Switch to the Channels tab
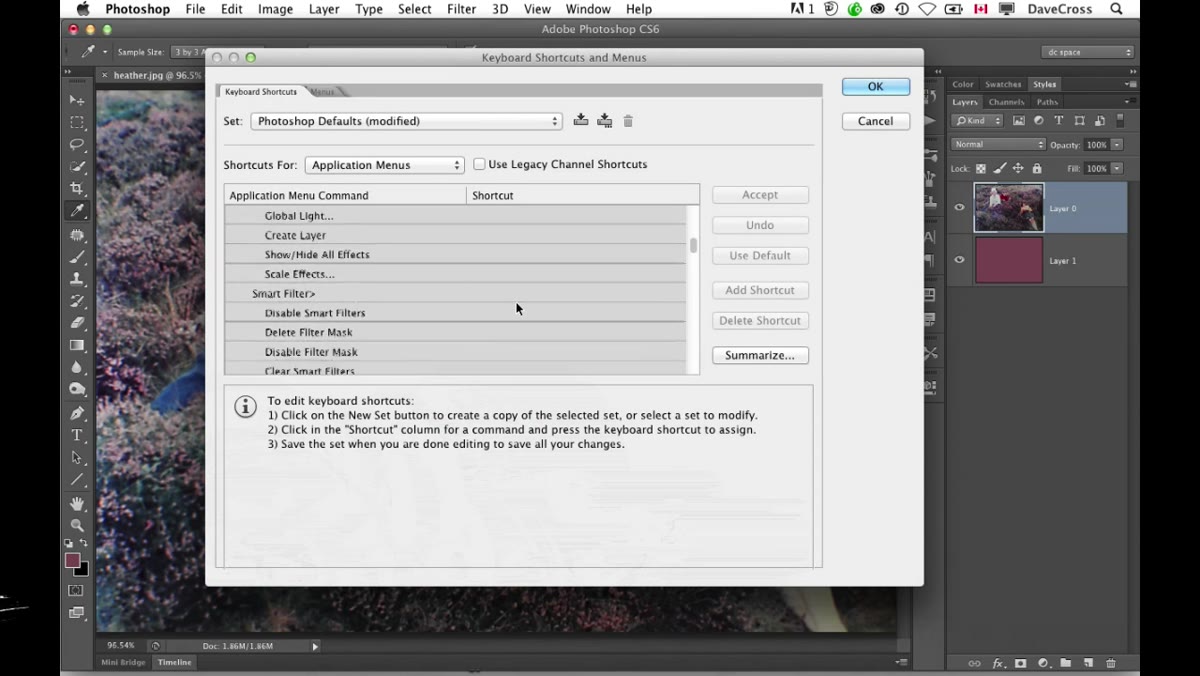This screenshot has width=1200, height=676. pos(1006,101)
